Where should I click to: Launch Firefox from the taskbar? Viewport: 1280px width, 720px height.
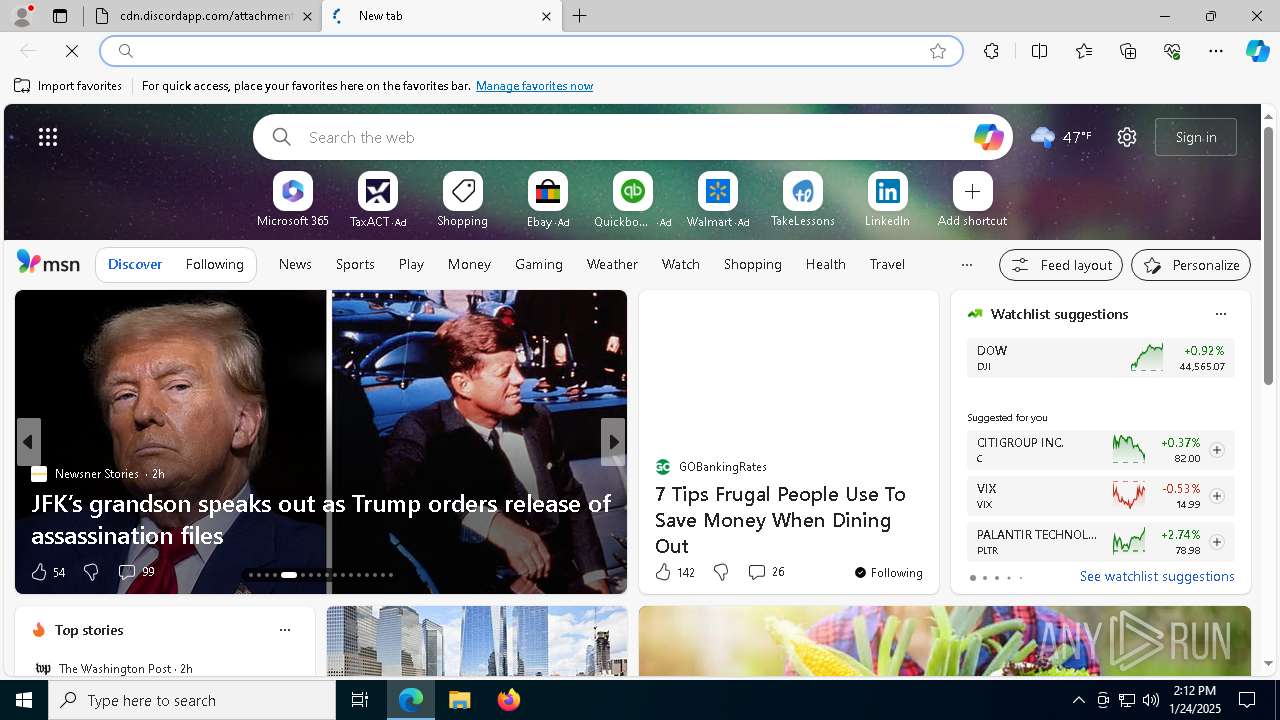tap(509, 700)
